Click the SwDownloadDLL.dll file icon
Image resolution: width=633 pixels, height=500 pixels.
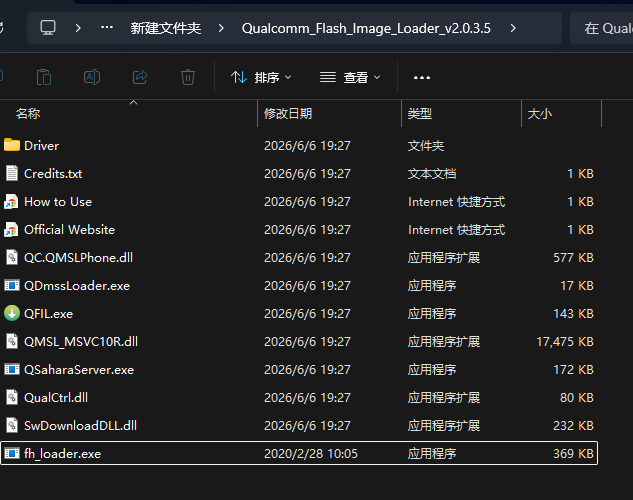(12, 425)
